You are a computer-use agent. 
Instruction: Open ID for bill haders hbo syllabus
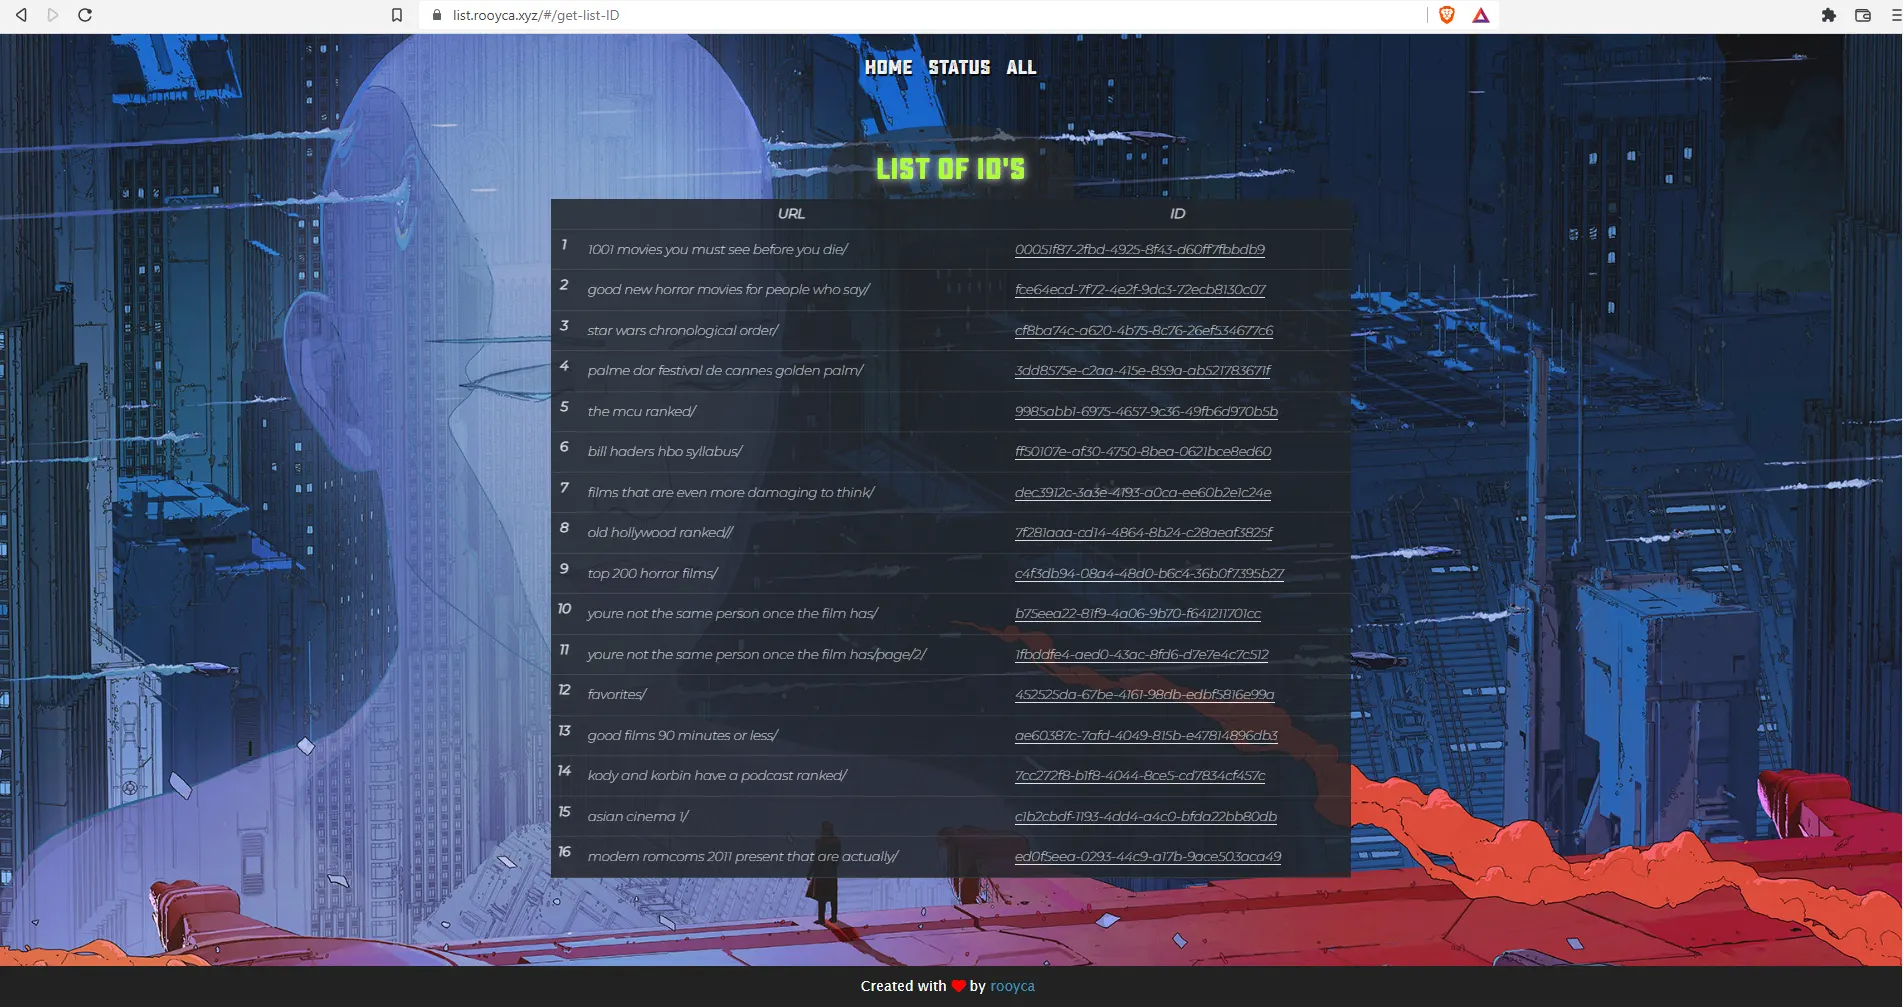1143,452
